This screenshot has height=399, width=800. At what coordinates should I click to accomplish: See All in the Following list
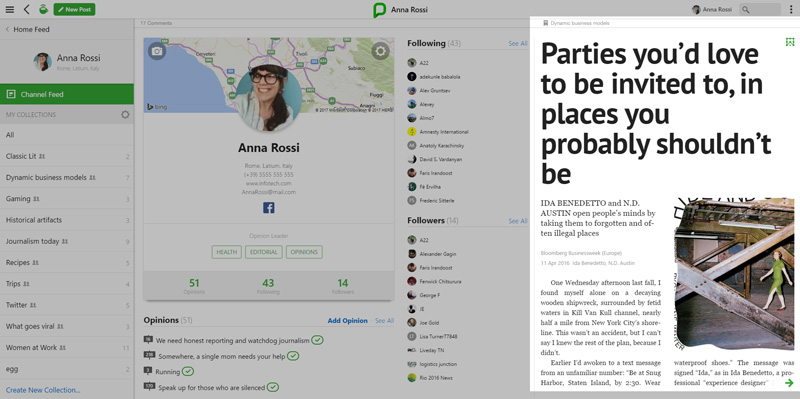(518, 44)
